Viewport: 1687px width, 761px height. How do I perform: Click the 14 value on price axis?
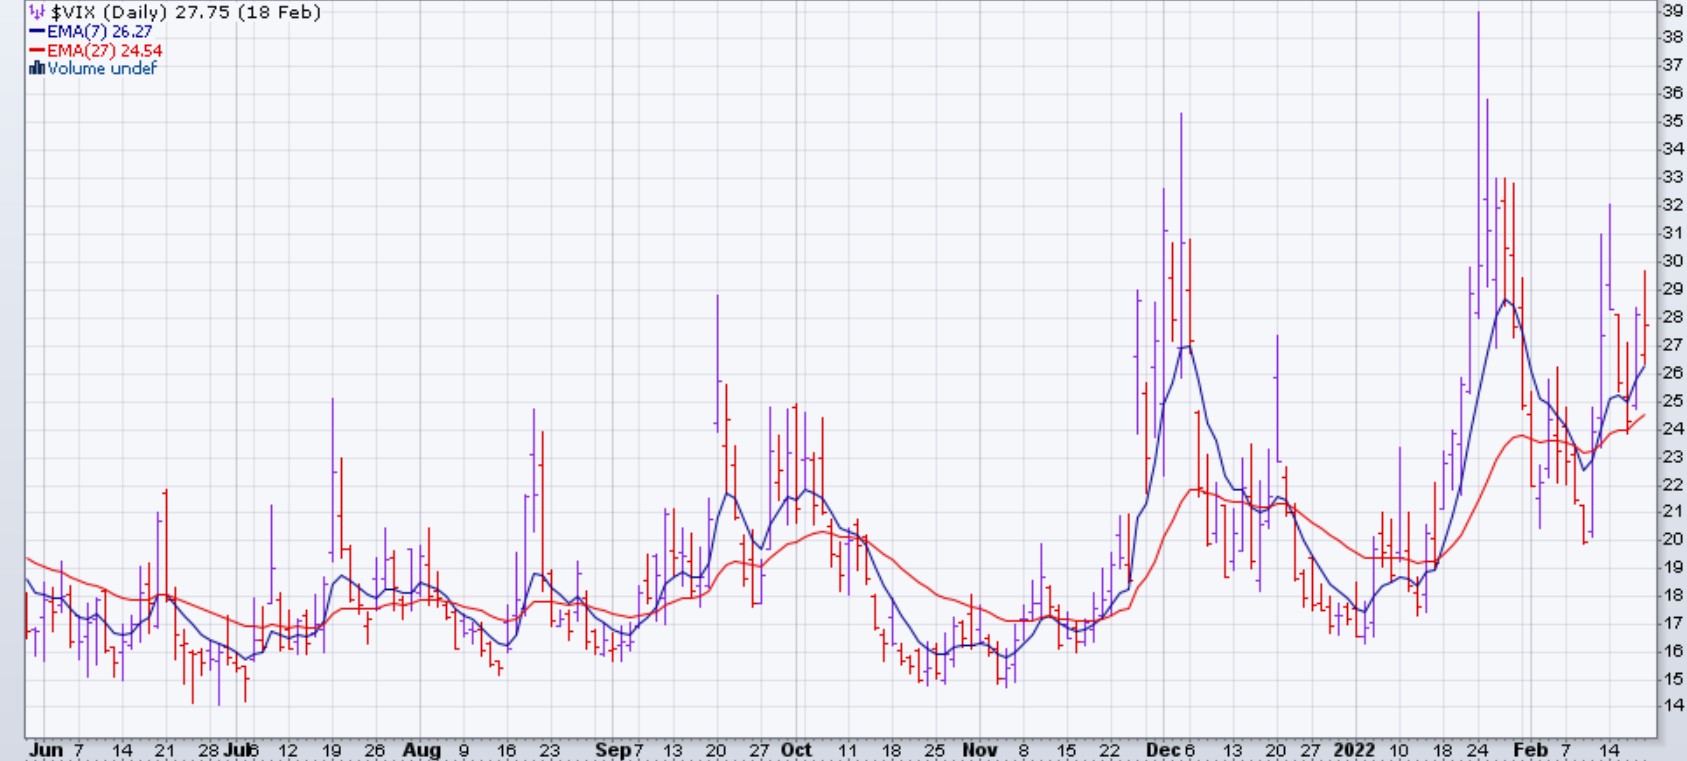tap(1672, 705)
